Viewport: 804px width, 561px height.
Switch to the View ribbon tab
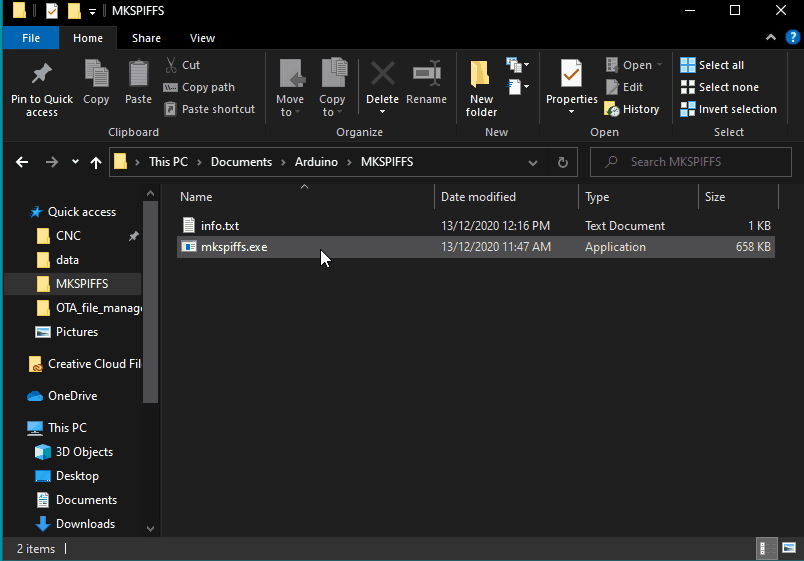pyautogui.click(x=202, y=38)
